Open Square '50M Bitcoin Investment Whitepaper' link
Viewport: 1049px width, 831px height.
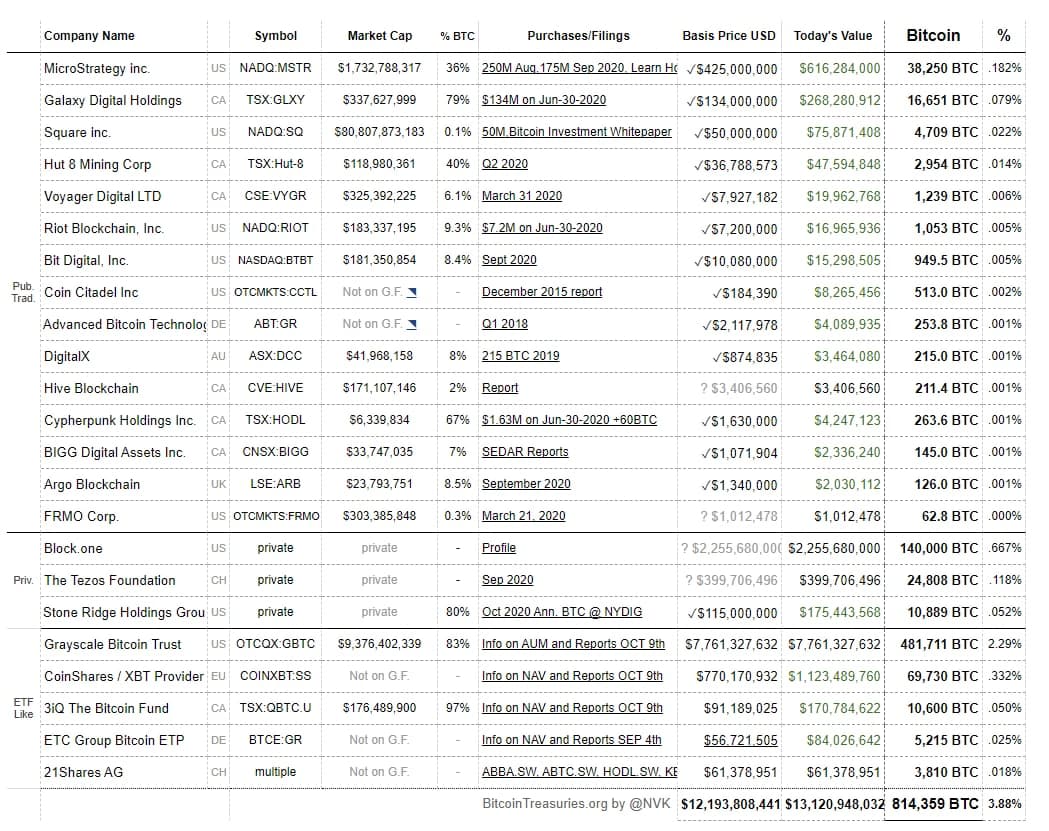(577, 132)
